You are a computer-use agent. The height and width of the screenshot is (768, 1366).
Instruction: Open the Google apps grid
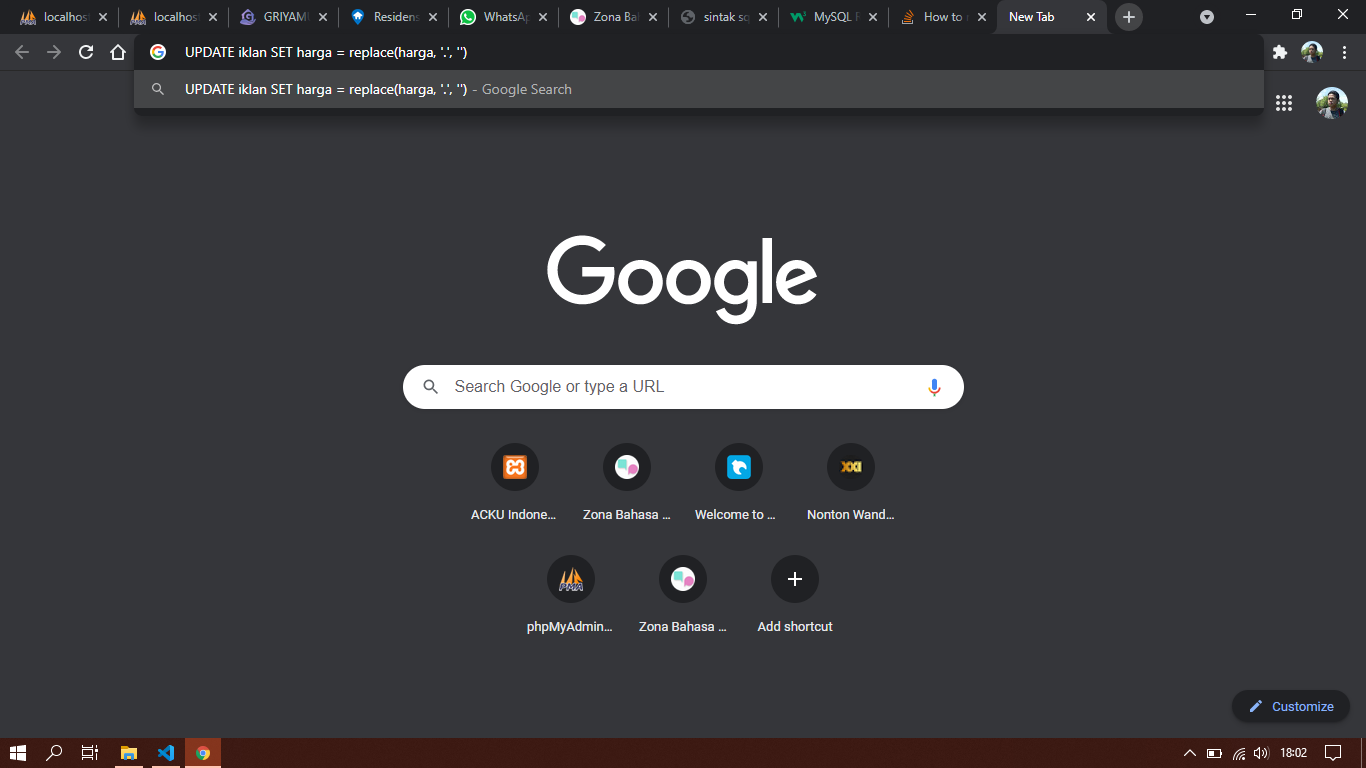[x=1284, y=103]
